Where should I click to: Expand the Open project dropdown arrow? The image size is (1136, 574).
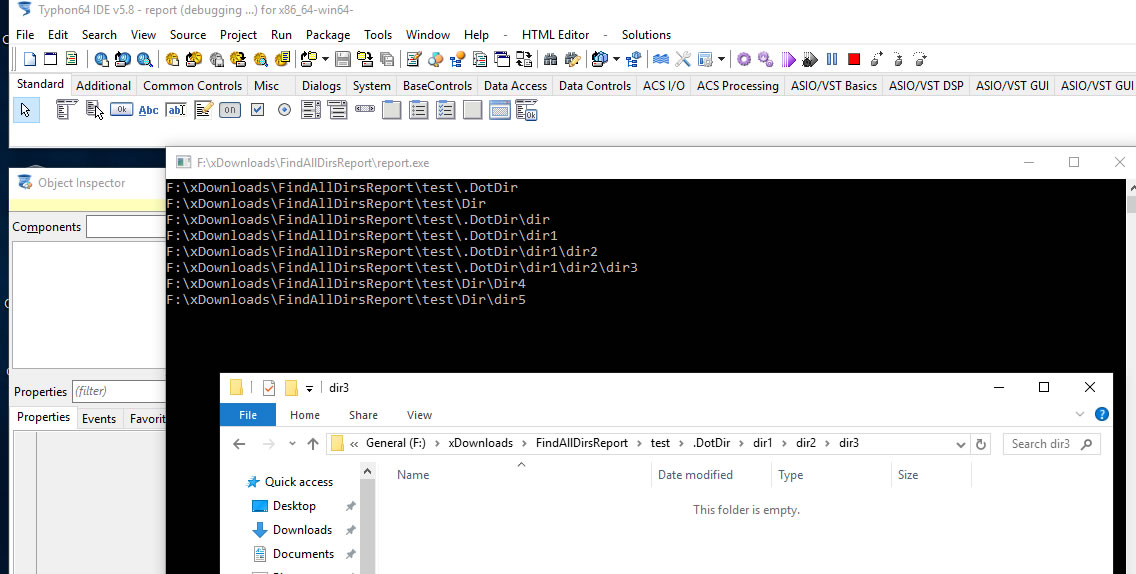click(x=325, y=59)
